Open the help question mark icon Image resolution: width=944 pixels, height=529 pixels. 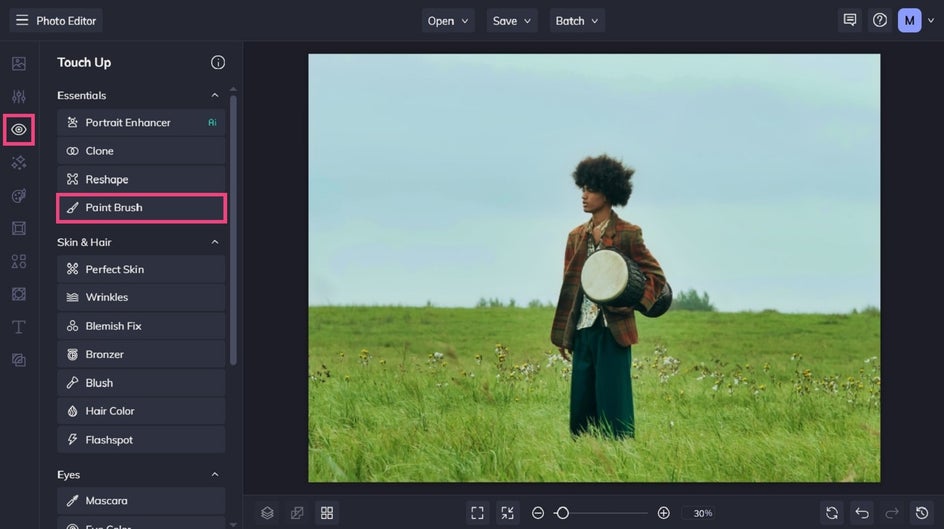point(880,20)
